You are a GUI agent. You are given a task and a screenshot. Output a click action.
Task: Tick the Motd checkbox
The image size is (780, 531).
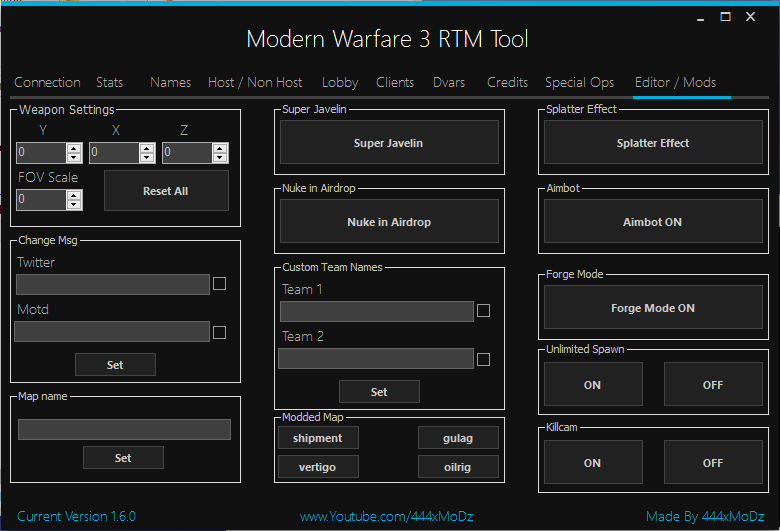[219, 332]
